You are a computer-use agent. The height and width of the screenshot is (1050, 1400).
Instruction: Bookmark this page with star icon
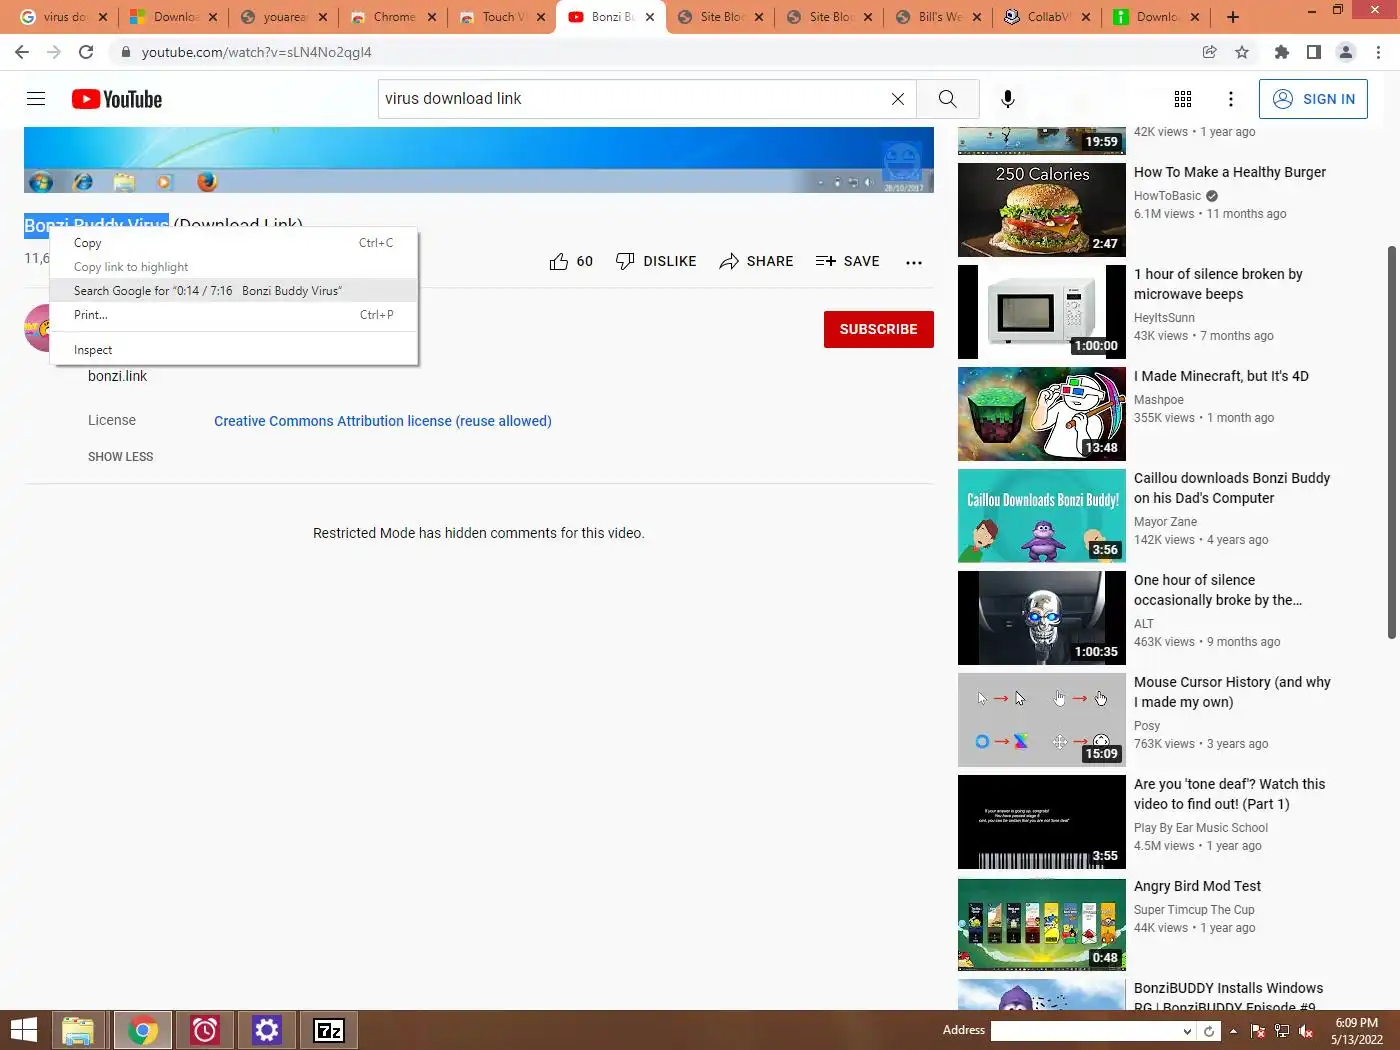click(1242, 52)
